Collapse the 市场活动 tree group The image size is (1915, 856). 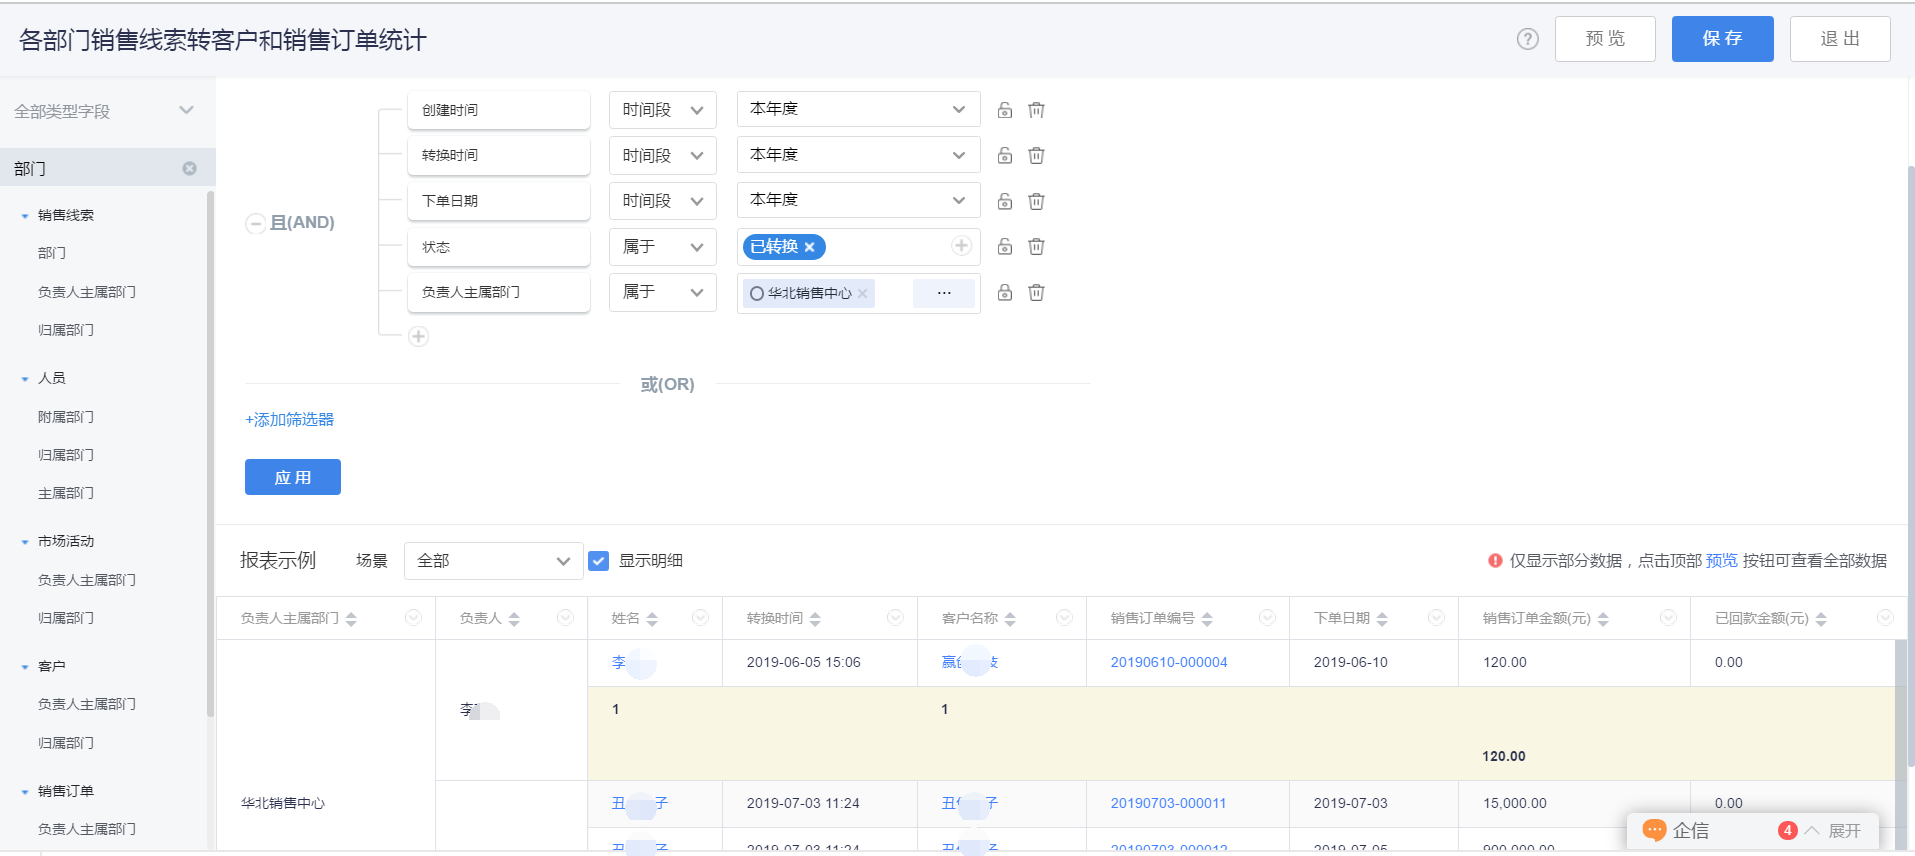[25, 542]
